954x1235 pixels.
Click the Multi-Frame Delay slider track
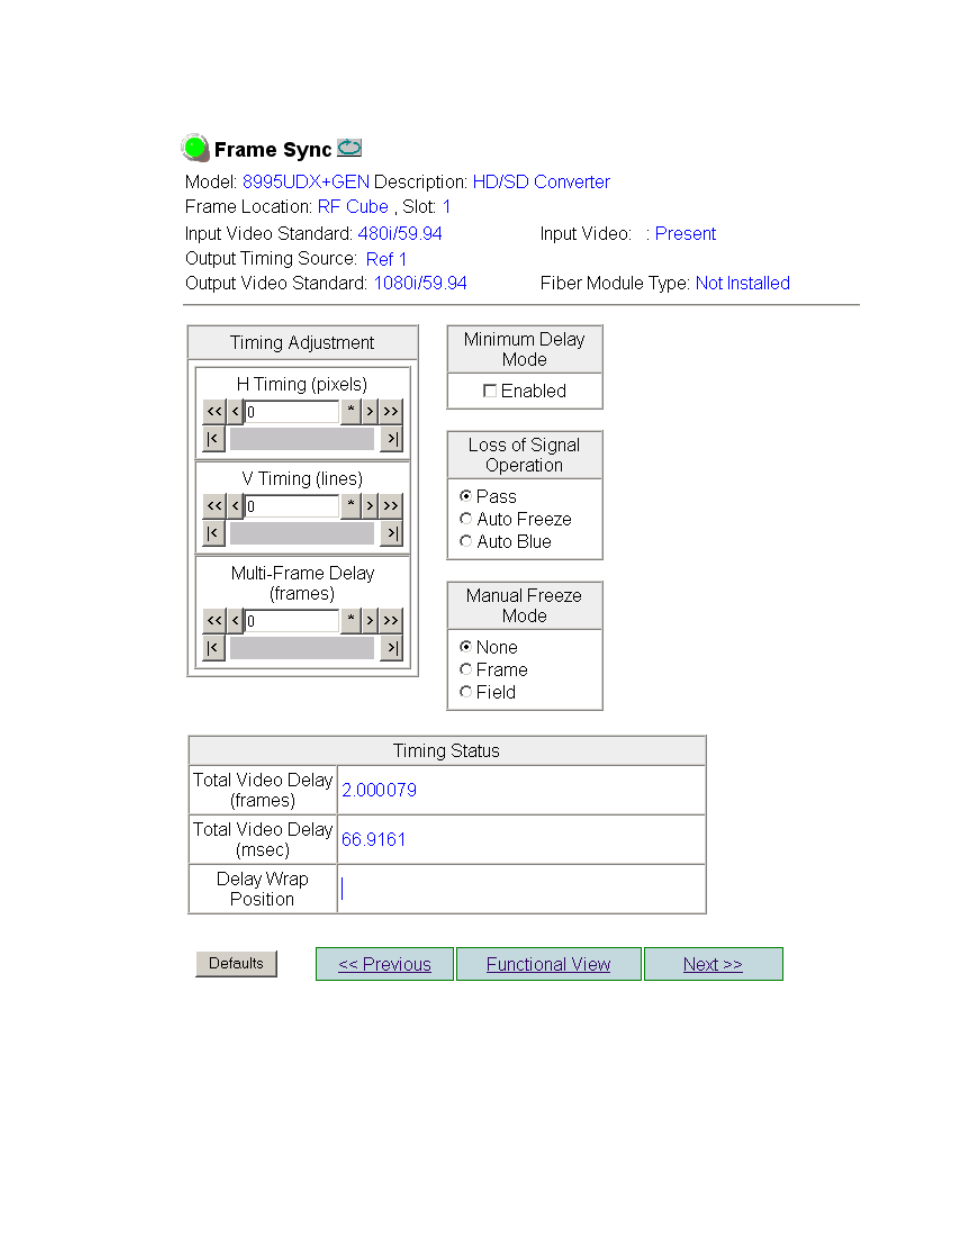[x=302, y=649]
